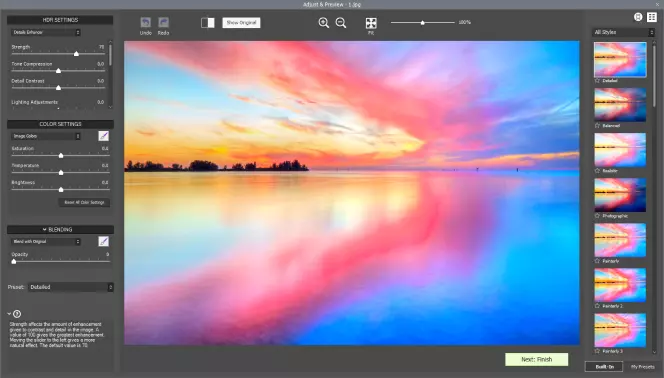The width and height of the screenshot is (664, 378).
Task: Switch to thumbnail grid view icon
Action: click(x=652, y=17)
